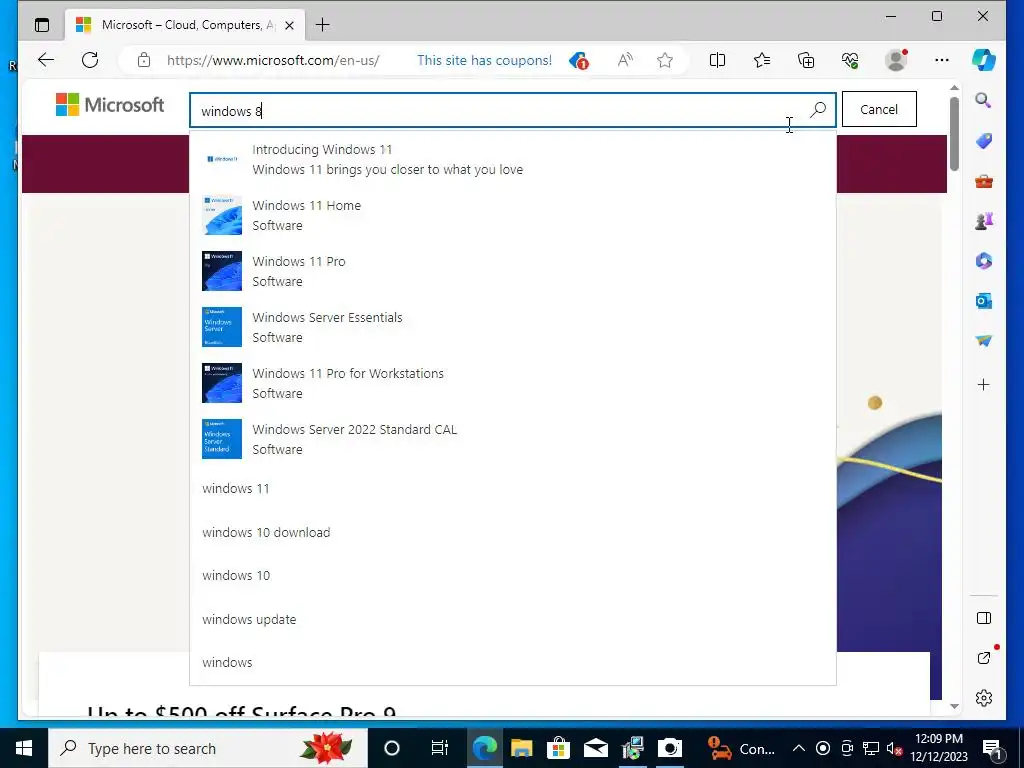
Task: Open the Windows Start menu
Action: click(24, 748)
